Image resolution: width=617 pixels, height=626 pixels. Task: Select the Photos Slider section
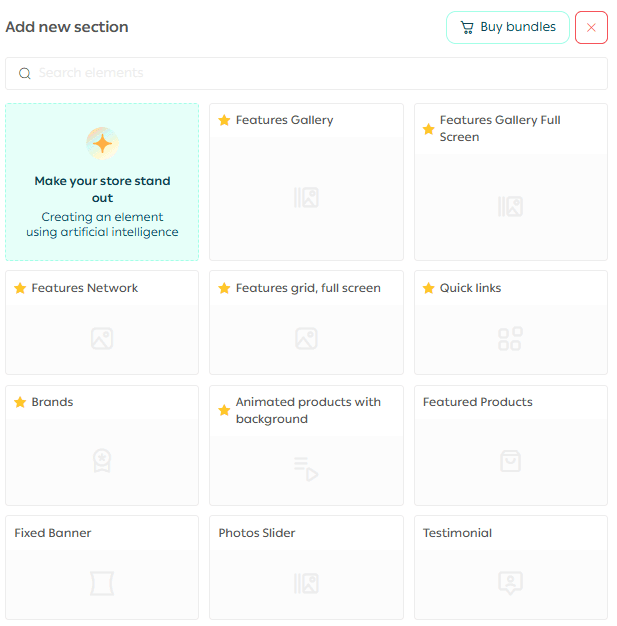(x=306, y=567)
